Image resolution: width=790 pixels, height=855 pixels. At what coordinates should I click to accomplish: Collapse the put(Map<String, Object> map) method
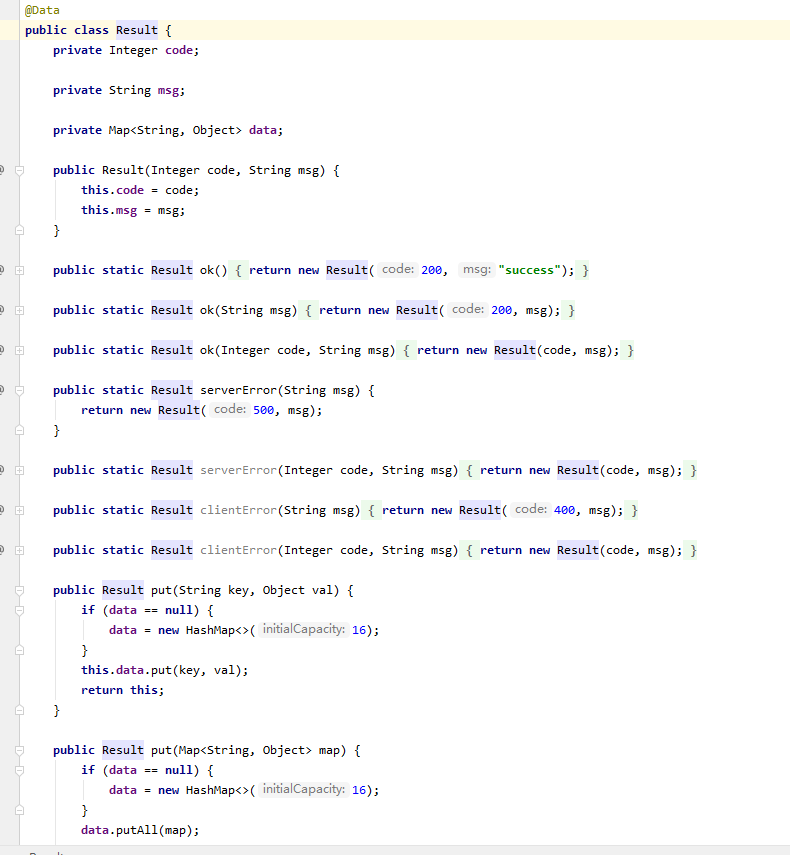pos(20,750)
